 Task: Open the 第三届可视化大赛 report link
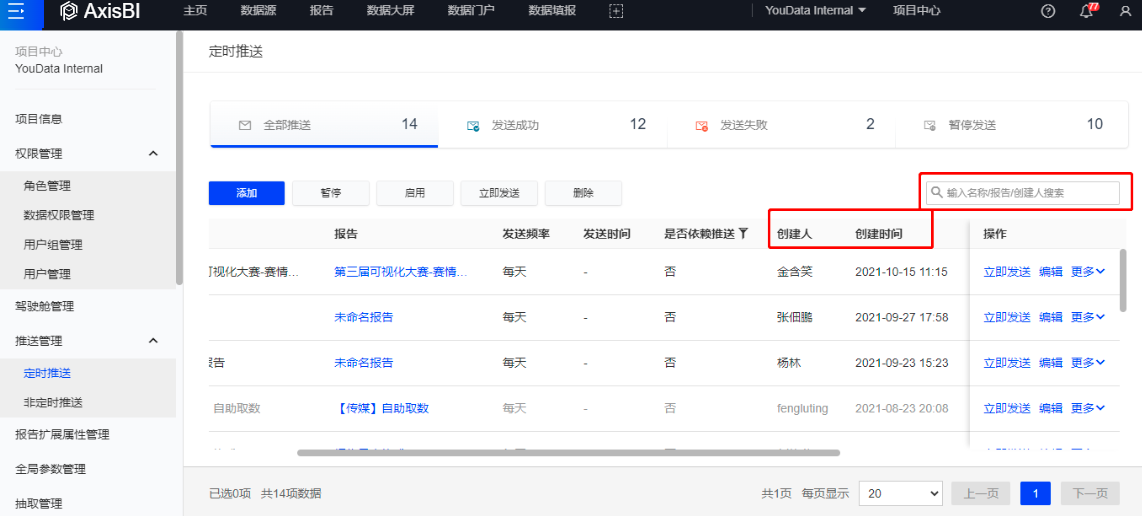(x=400, y=272)
